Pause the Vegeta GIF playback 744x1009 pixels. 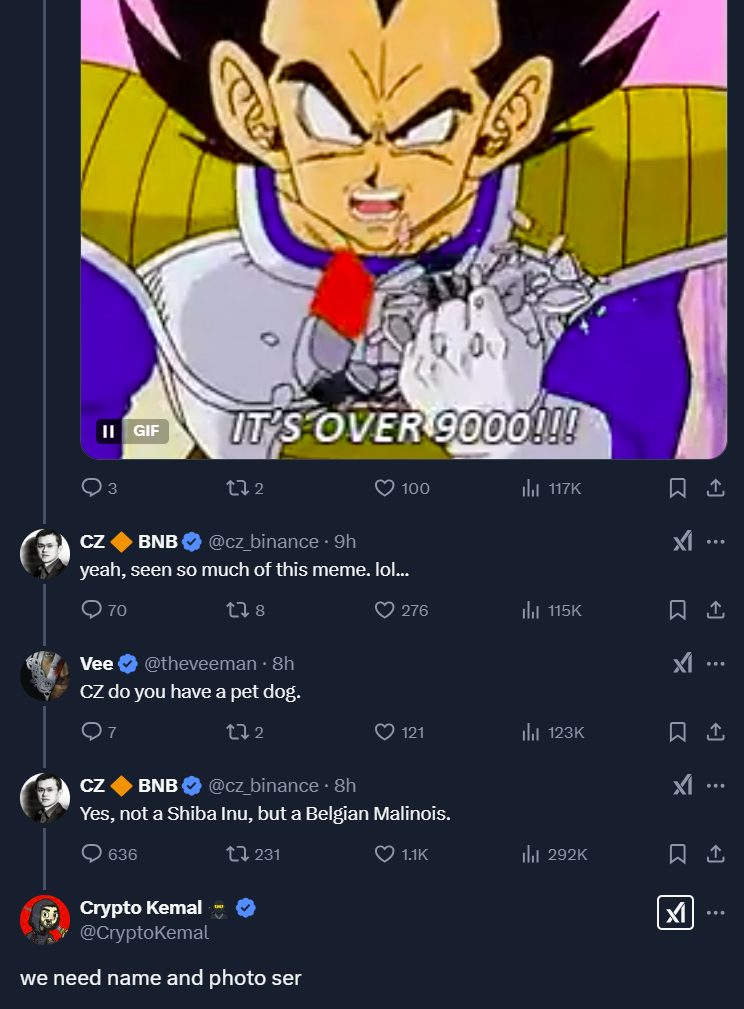point(108,431)
